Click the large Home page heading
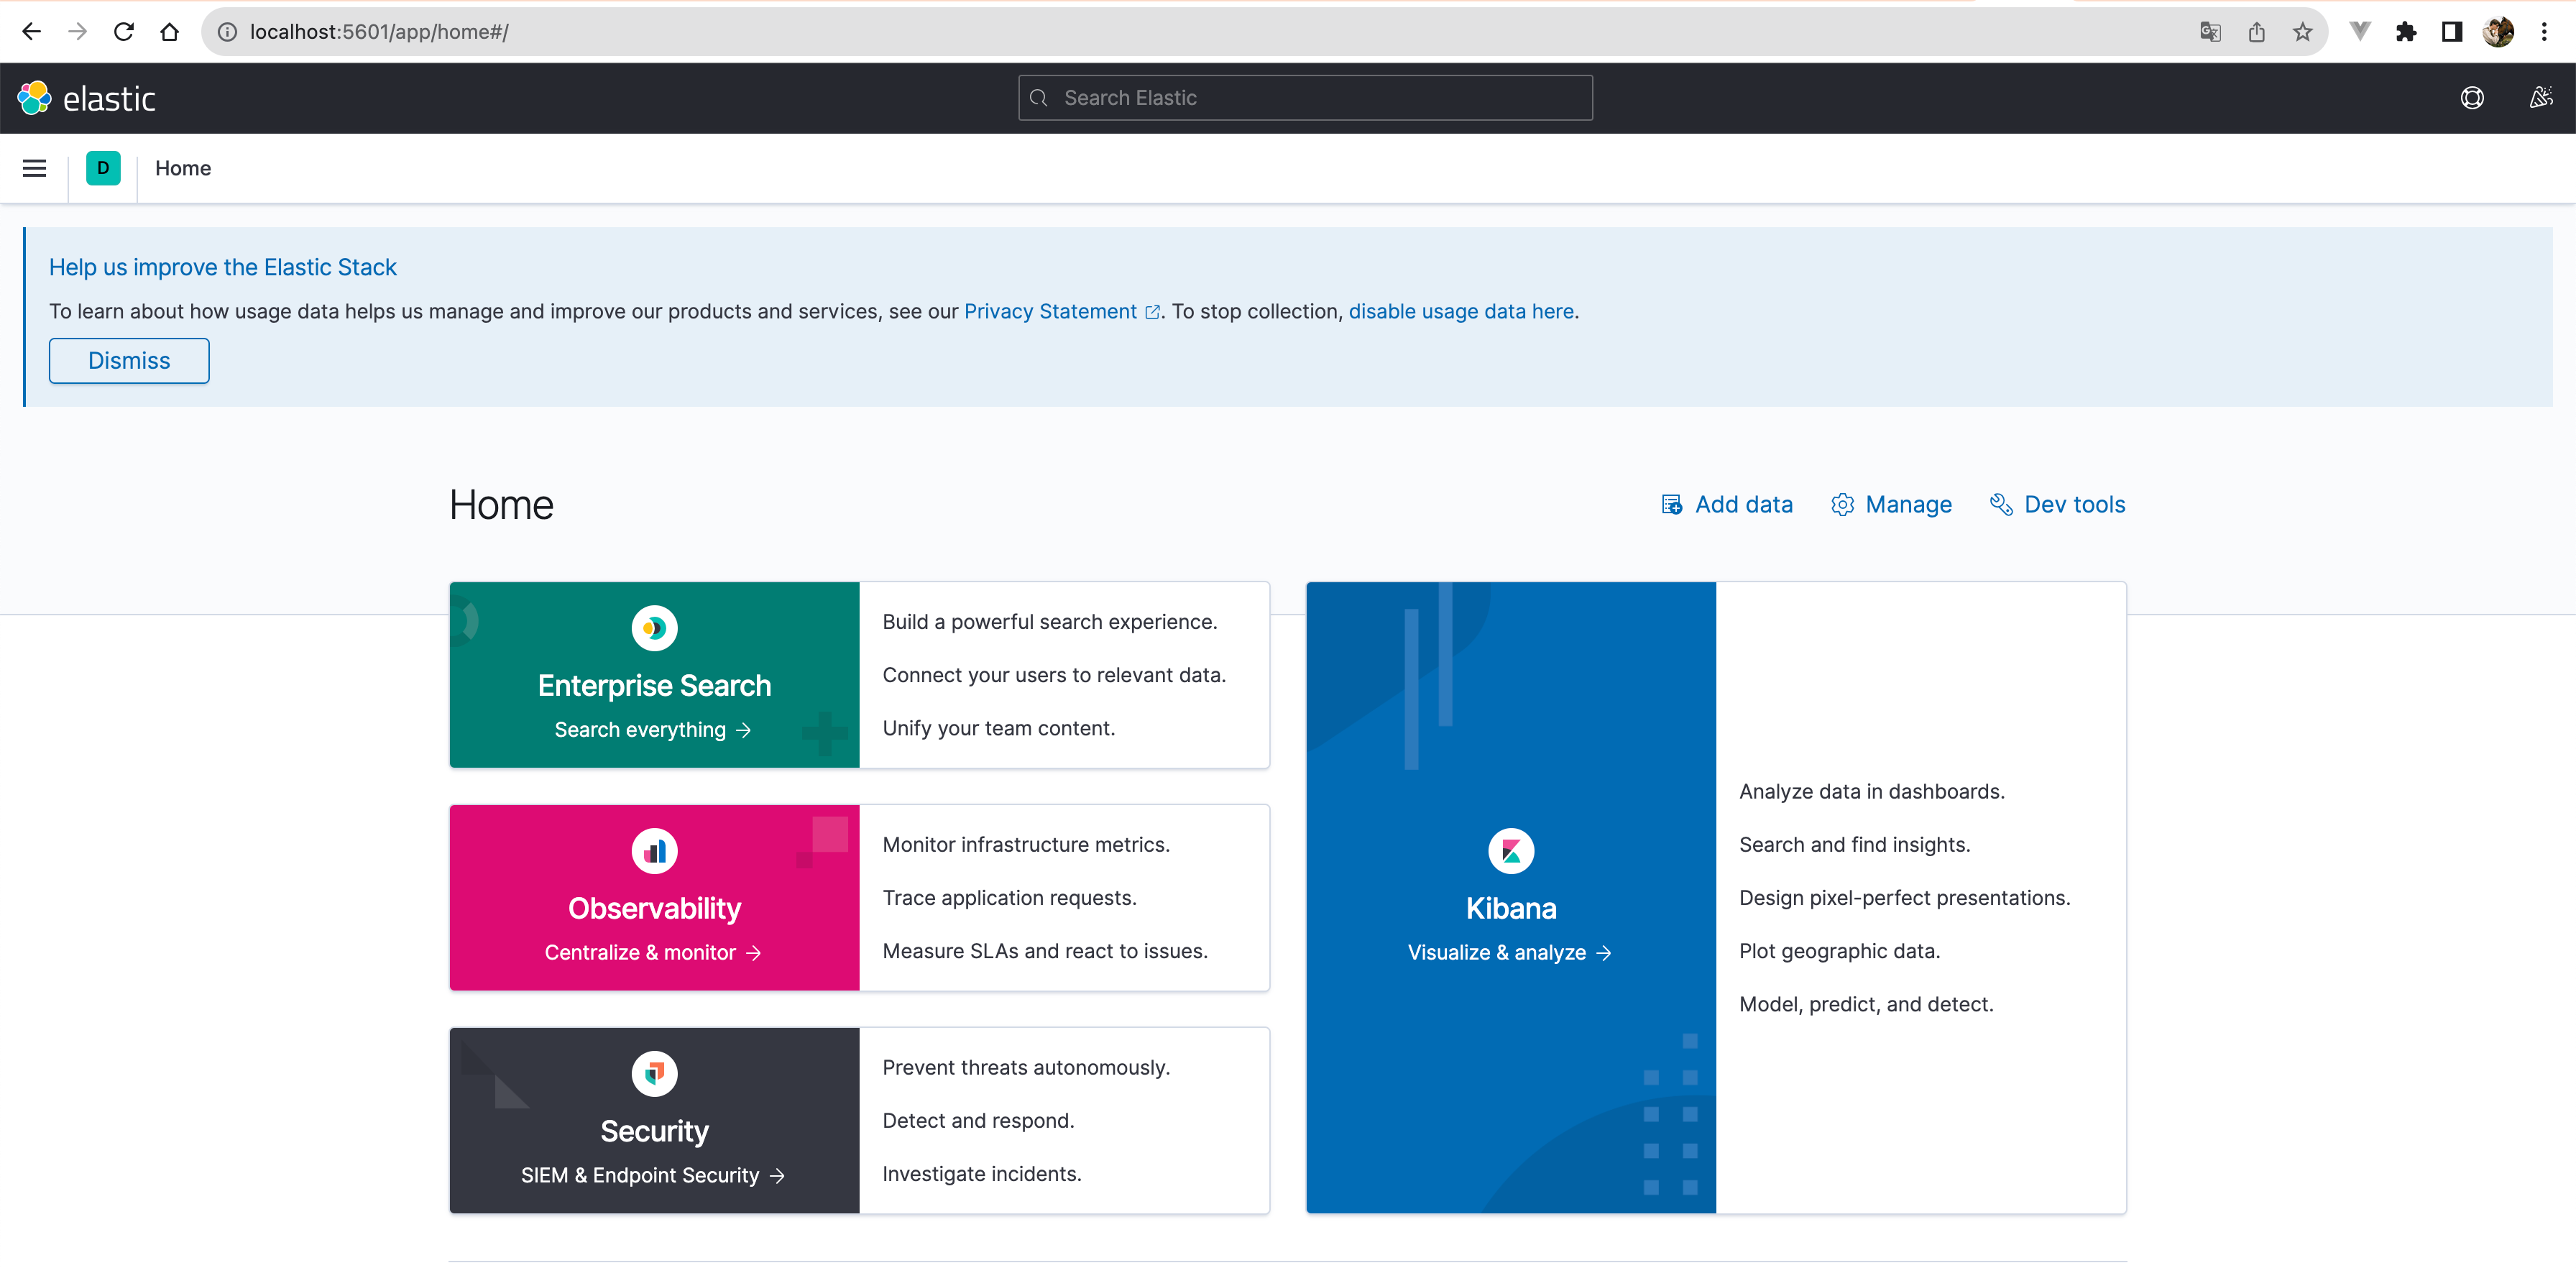The width and height of the screenshot is (2576, 1268). point(501,505)
